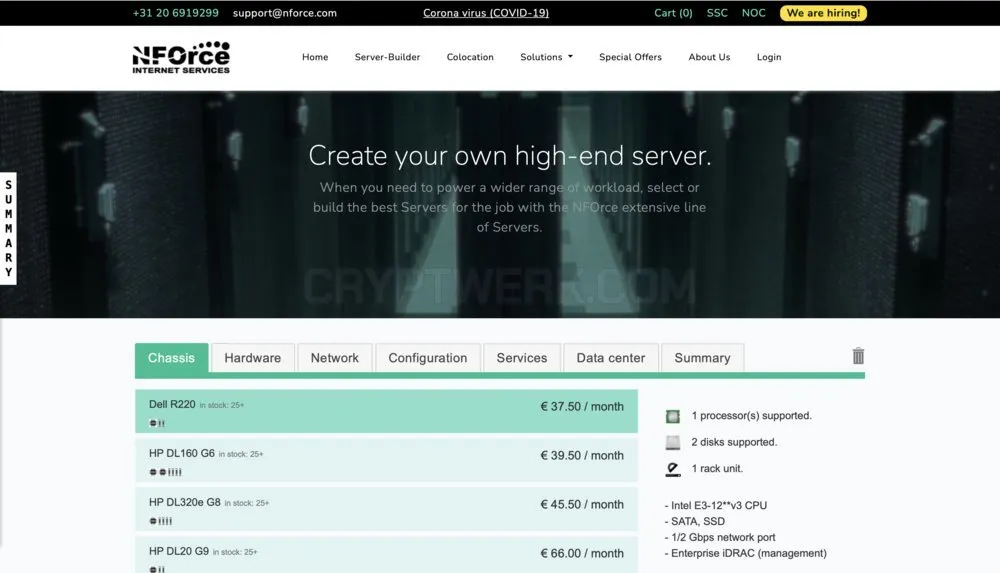Click the NFOrce Internet Services logo

click(181, 57)
